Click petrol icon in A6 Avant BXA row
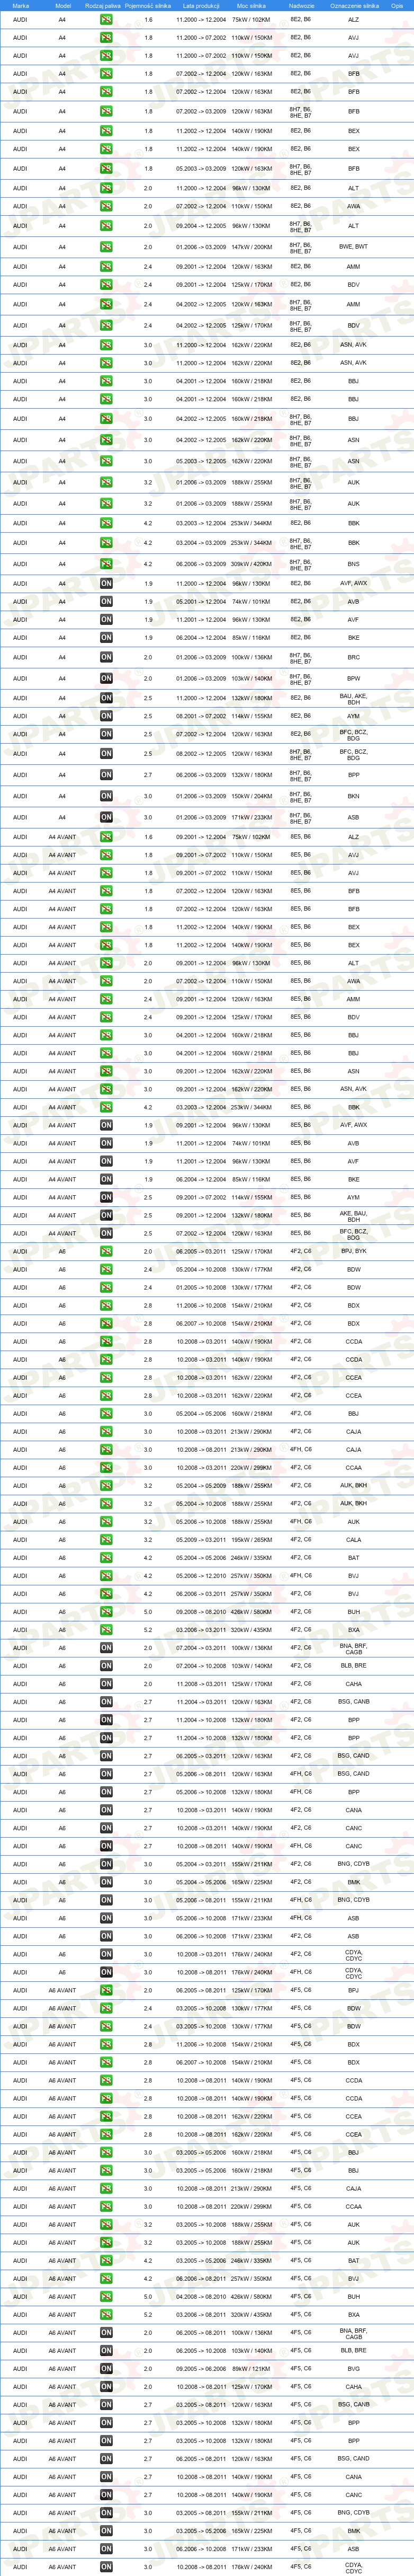 coord(106,2315)
